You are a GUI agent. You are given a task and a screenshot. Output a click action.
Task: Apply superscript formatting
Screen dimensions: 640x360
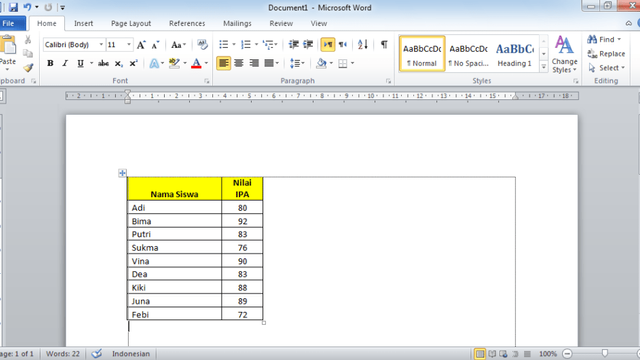tap(133, 63)
